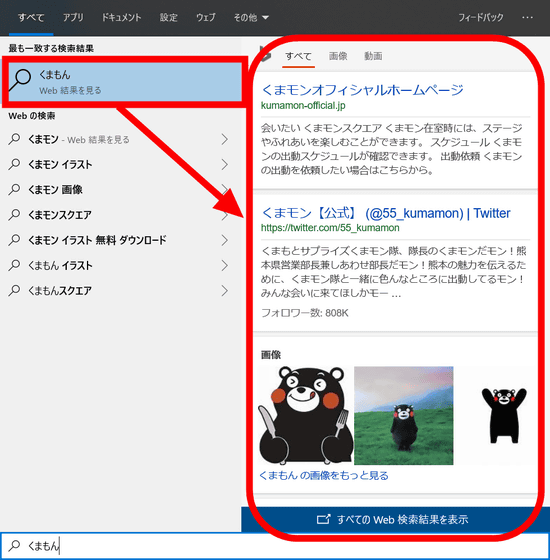Open the くまもん best match result

(x=125, y=82)
